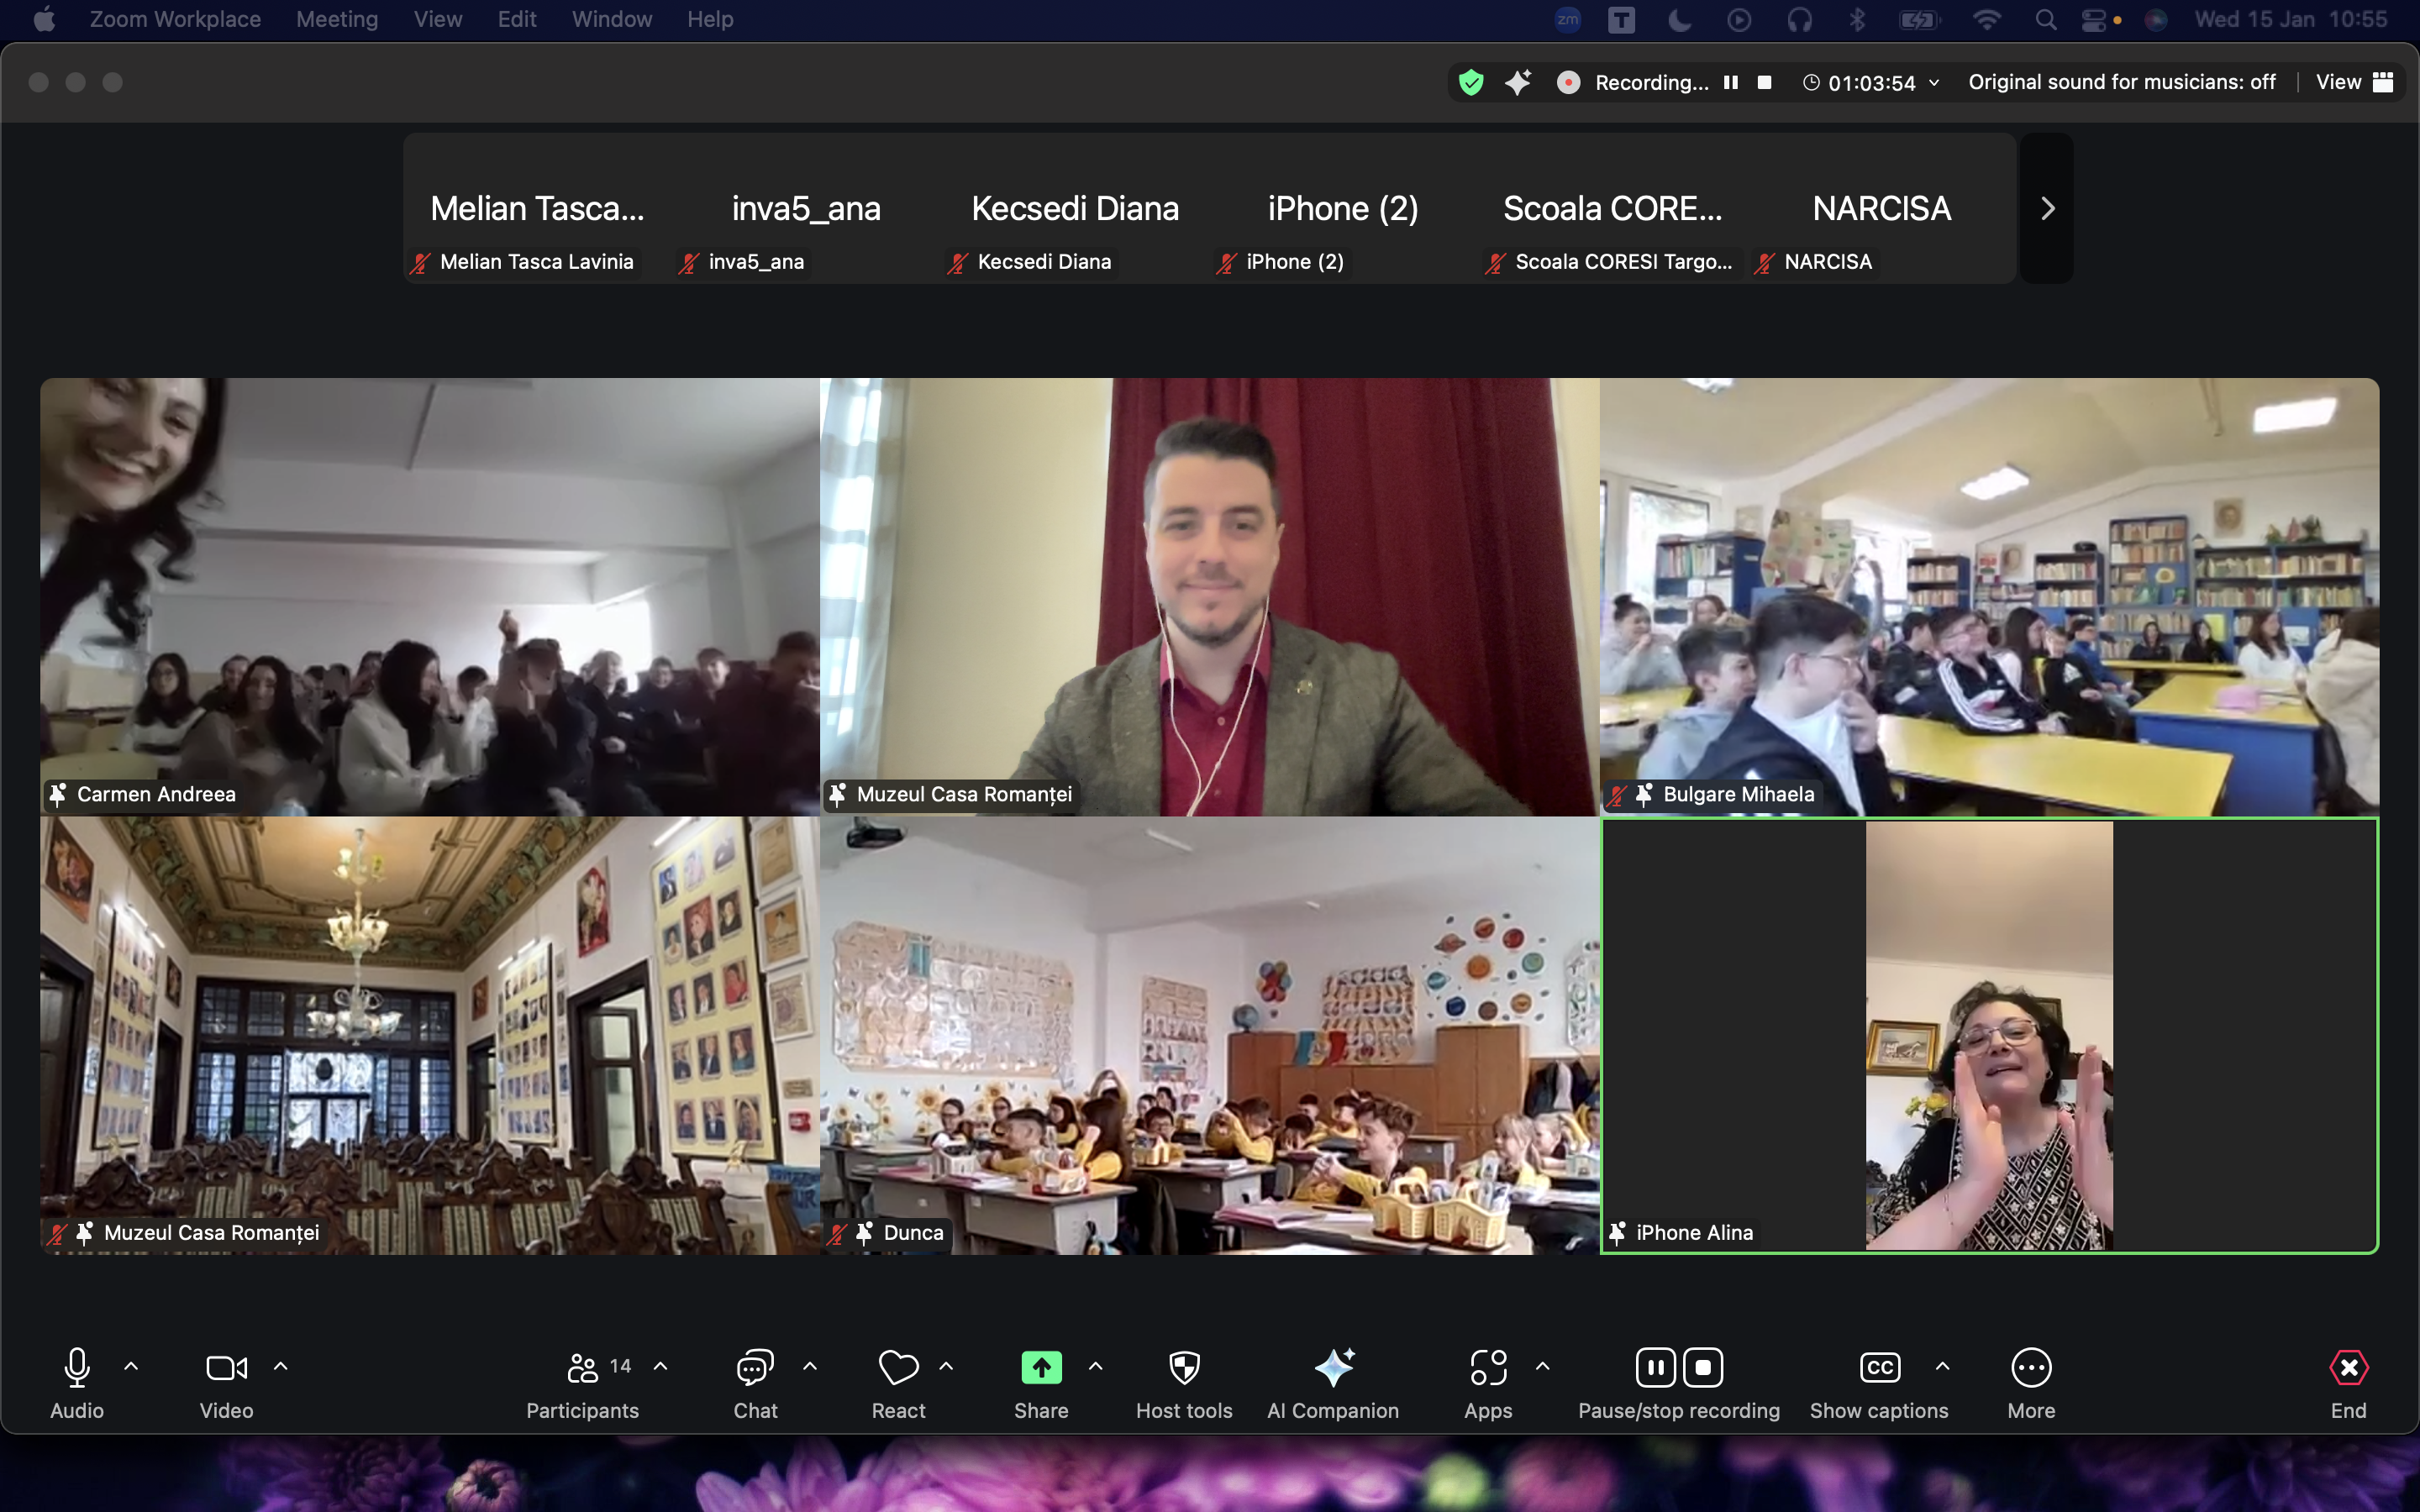
Task: Click the green Share screen icon
Action: click(x=1041, y=1367)
